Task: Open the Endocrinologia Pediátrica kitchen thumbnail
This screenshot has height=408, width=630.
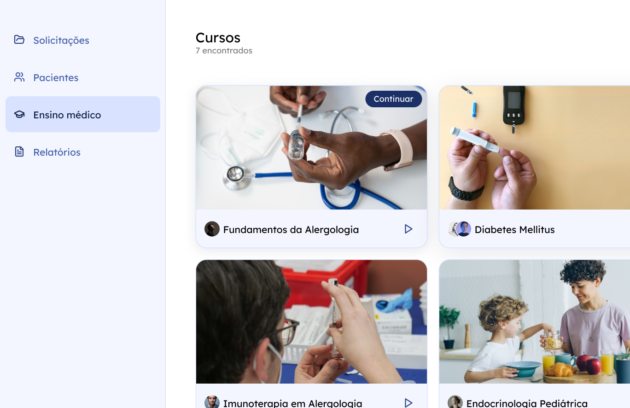Action: point(534,322)
